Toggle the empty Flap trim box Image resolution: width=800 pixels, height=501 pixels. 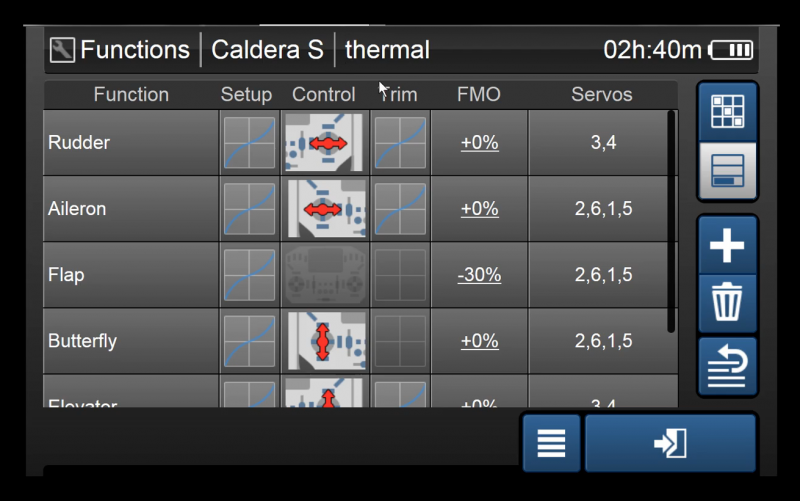pyautogui.click(x=400, y=275)
